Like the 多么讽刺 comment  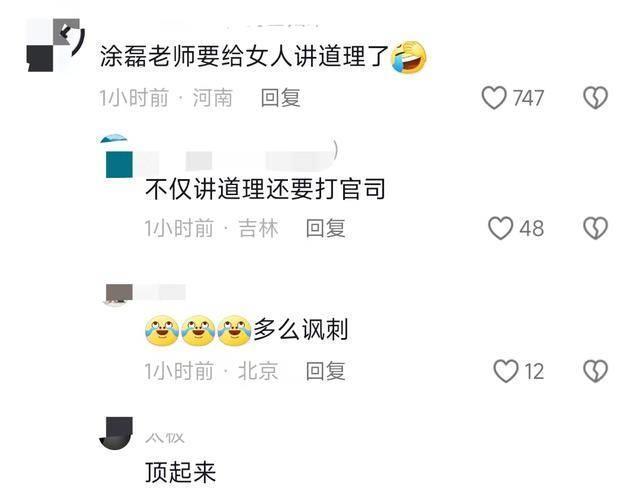pos(506,371)
